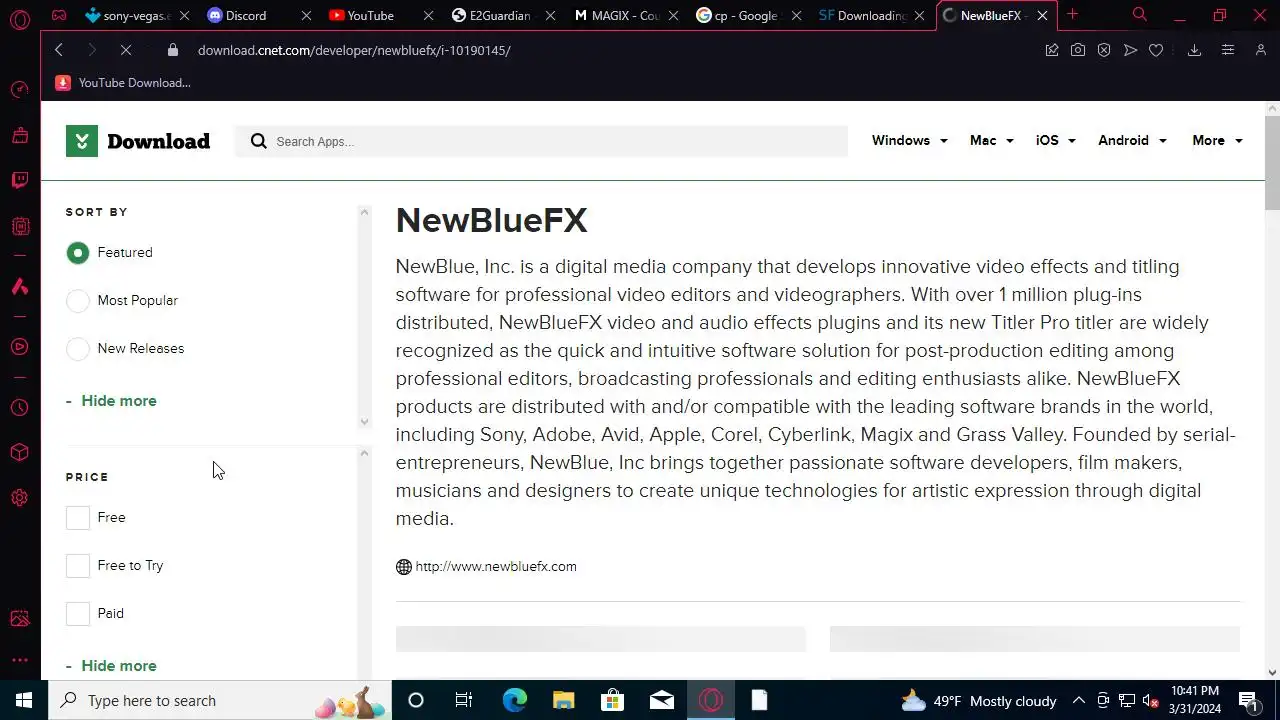Open GX Control speedometer in sidebar

tap(20, 90)
